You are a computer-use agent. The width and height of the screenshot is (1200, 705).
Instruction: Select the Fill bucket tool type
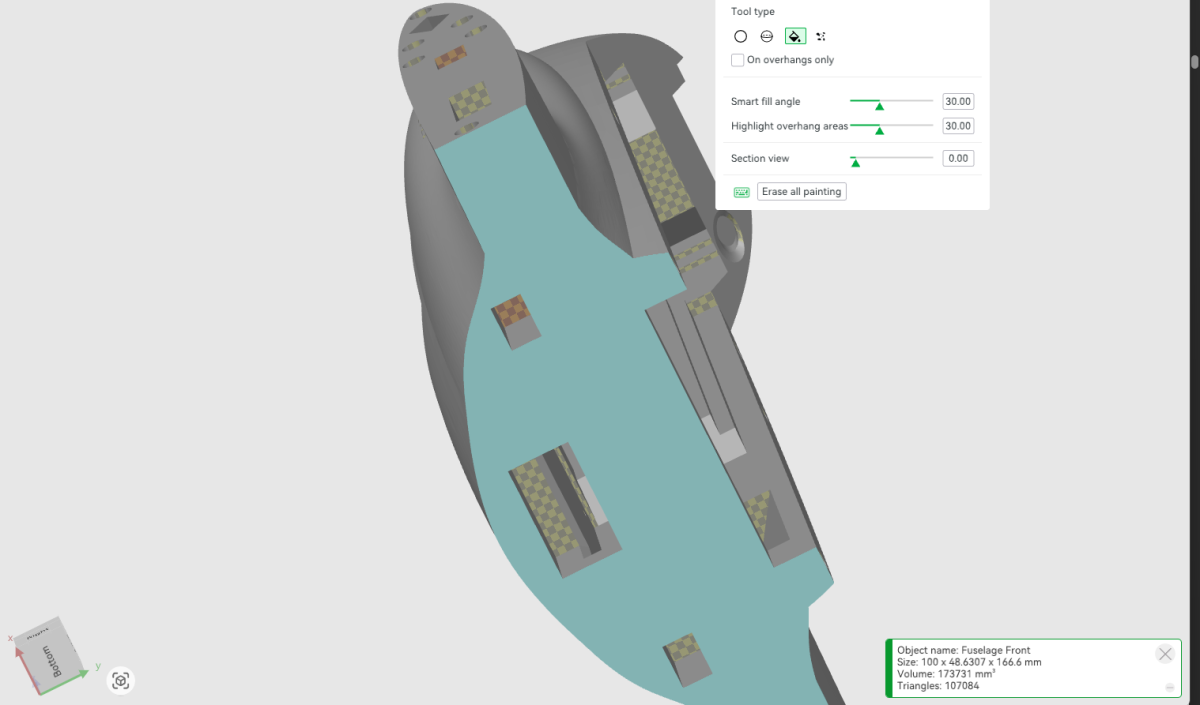point(795,36)
